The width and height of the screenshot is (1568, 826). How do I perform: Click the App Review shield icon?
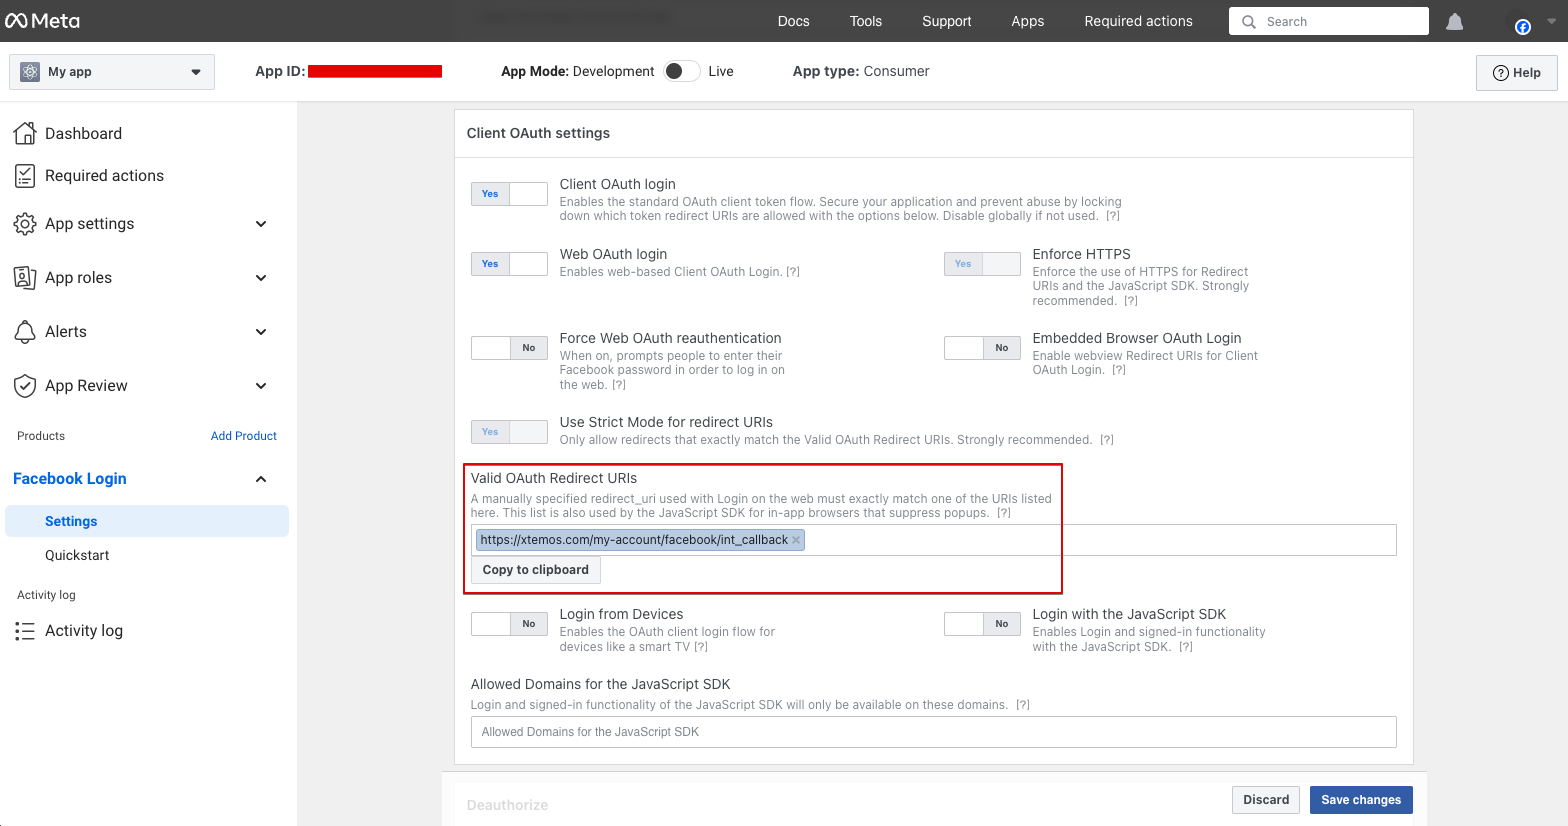pos(25,386)
